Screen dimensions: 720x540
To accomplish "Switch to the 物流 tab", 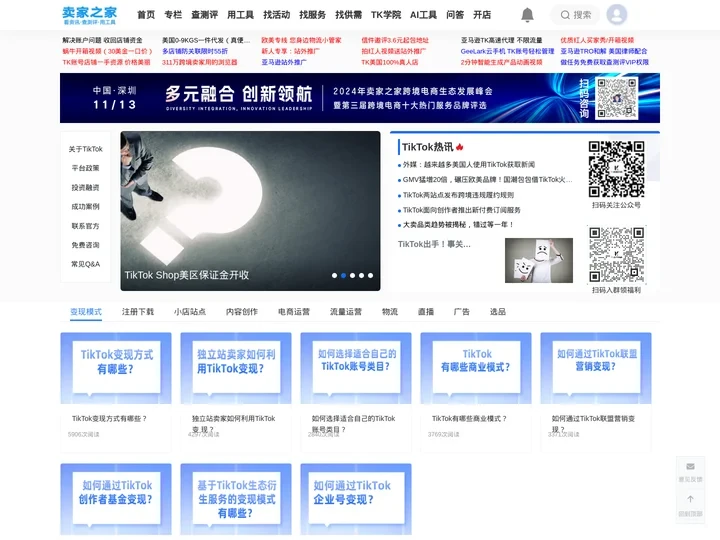I will (390, 312).
